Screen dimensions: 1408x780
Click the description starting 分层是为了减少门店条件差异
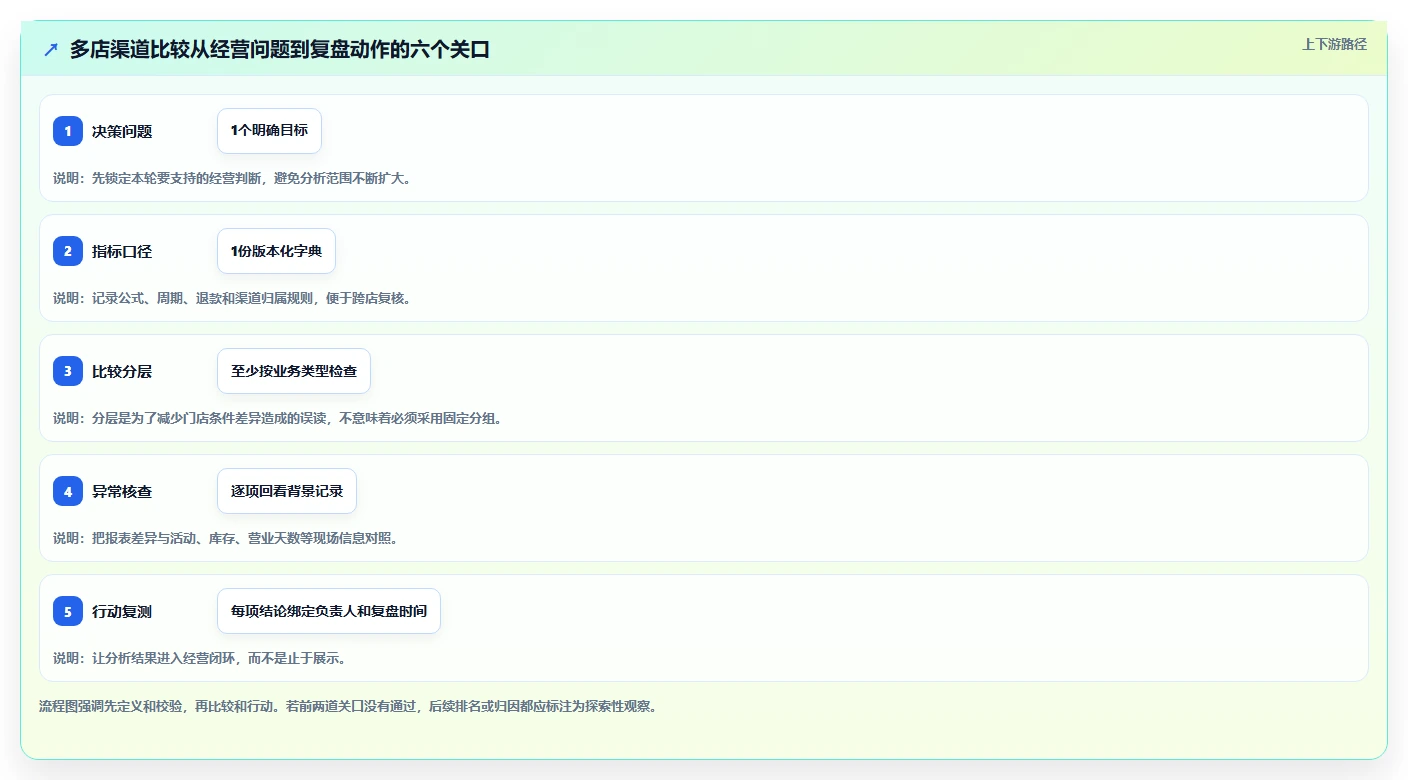277,418
